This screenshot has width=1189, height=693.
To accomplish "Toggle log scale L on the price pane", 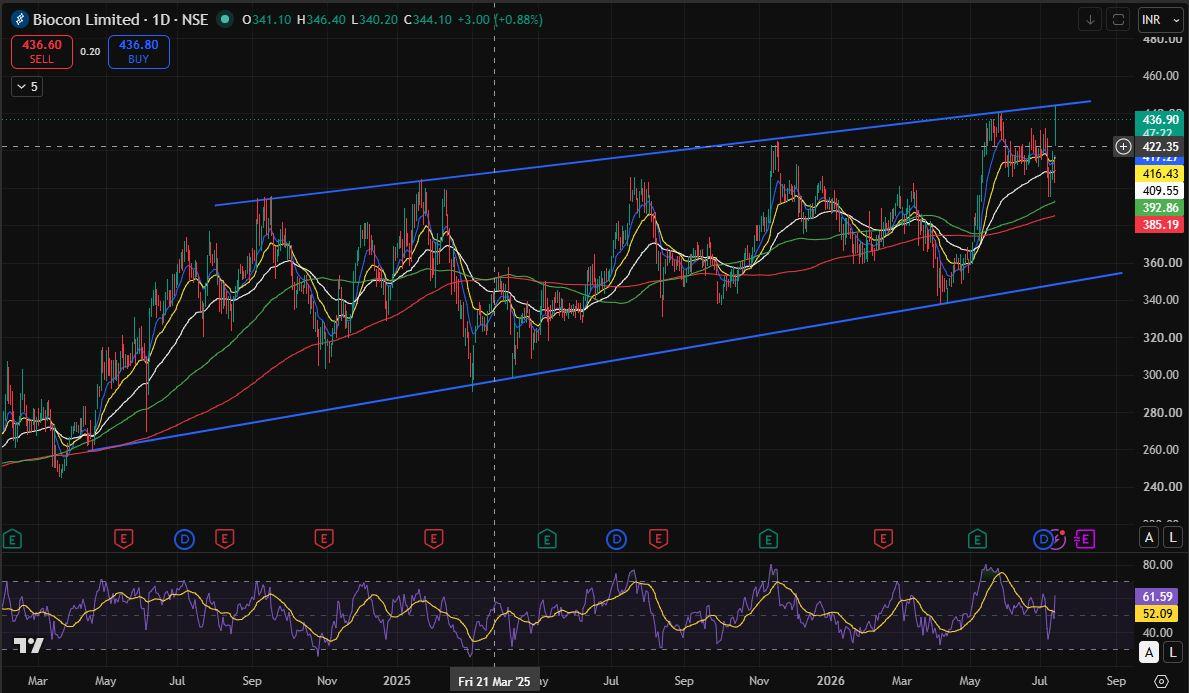I will [1173, 538].
